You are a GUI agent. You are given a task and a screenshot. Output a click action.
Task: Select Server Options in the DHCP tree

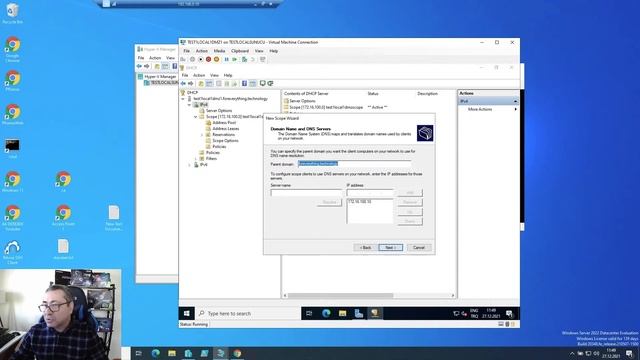[219, 111]
